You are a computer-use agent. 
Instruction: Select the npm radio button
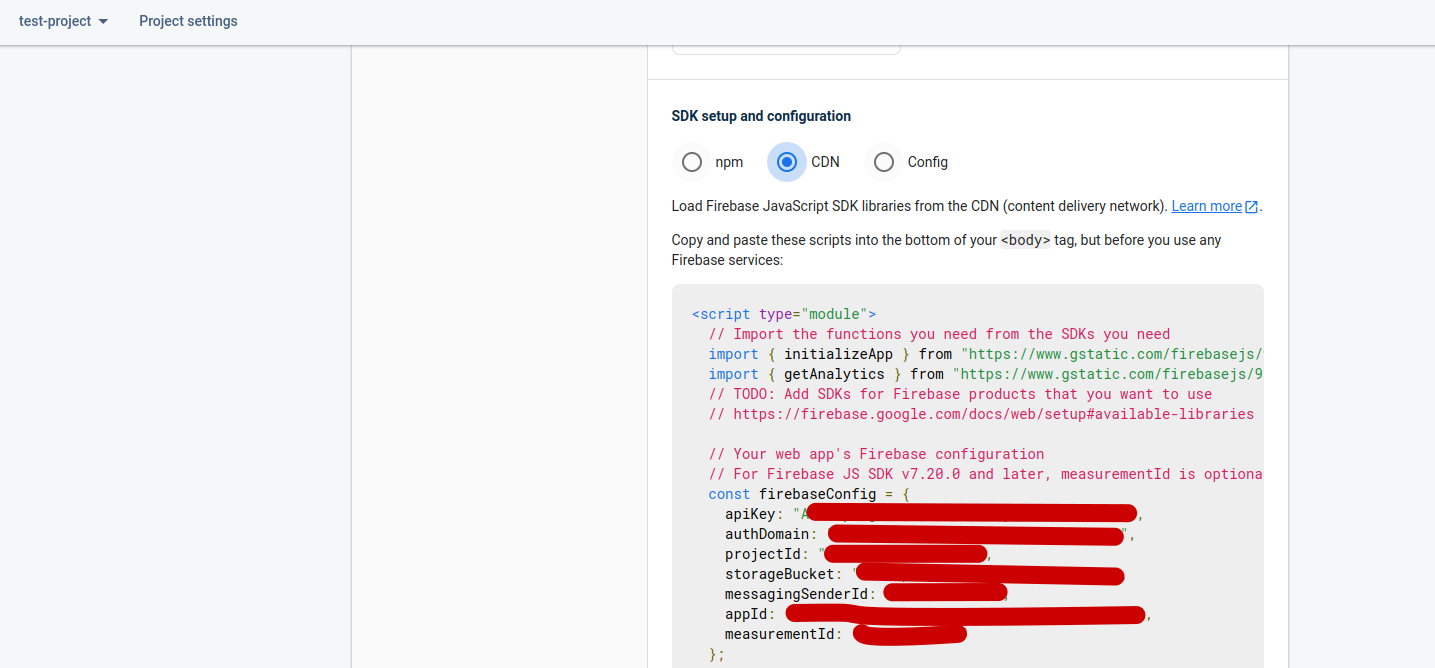click(x=692, y=162)
